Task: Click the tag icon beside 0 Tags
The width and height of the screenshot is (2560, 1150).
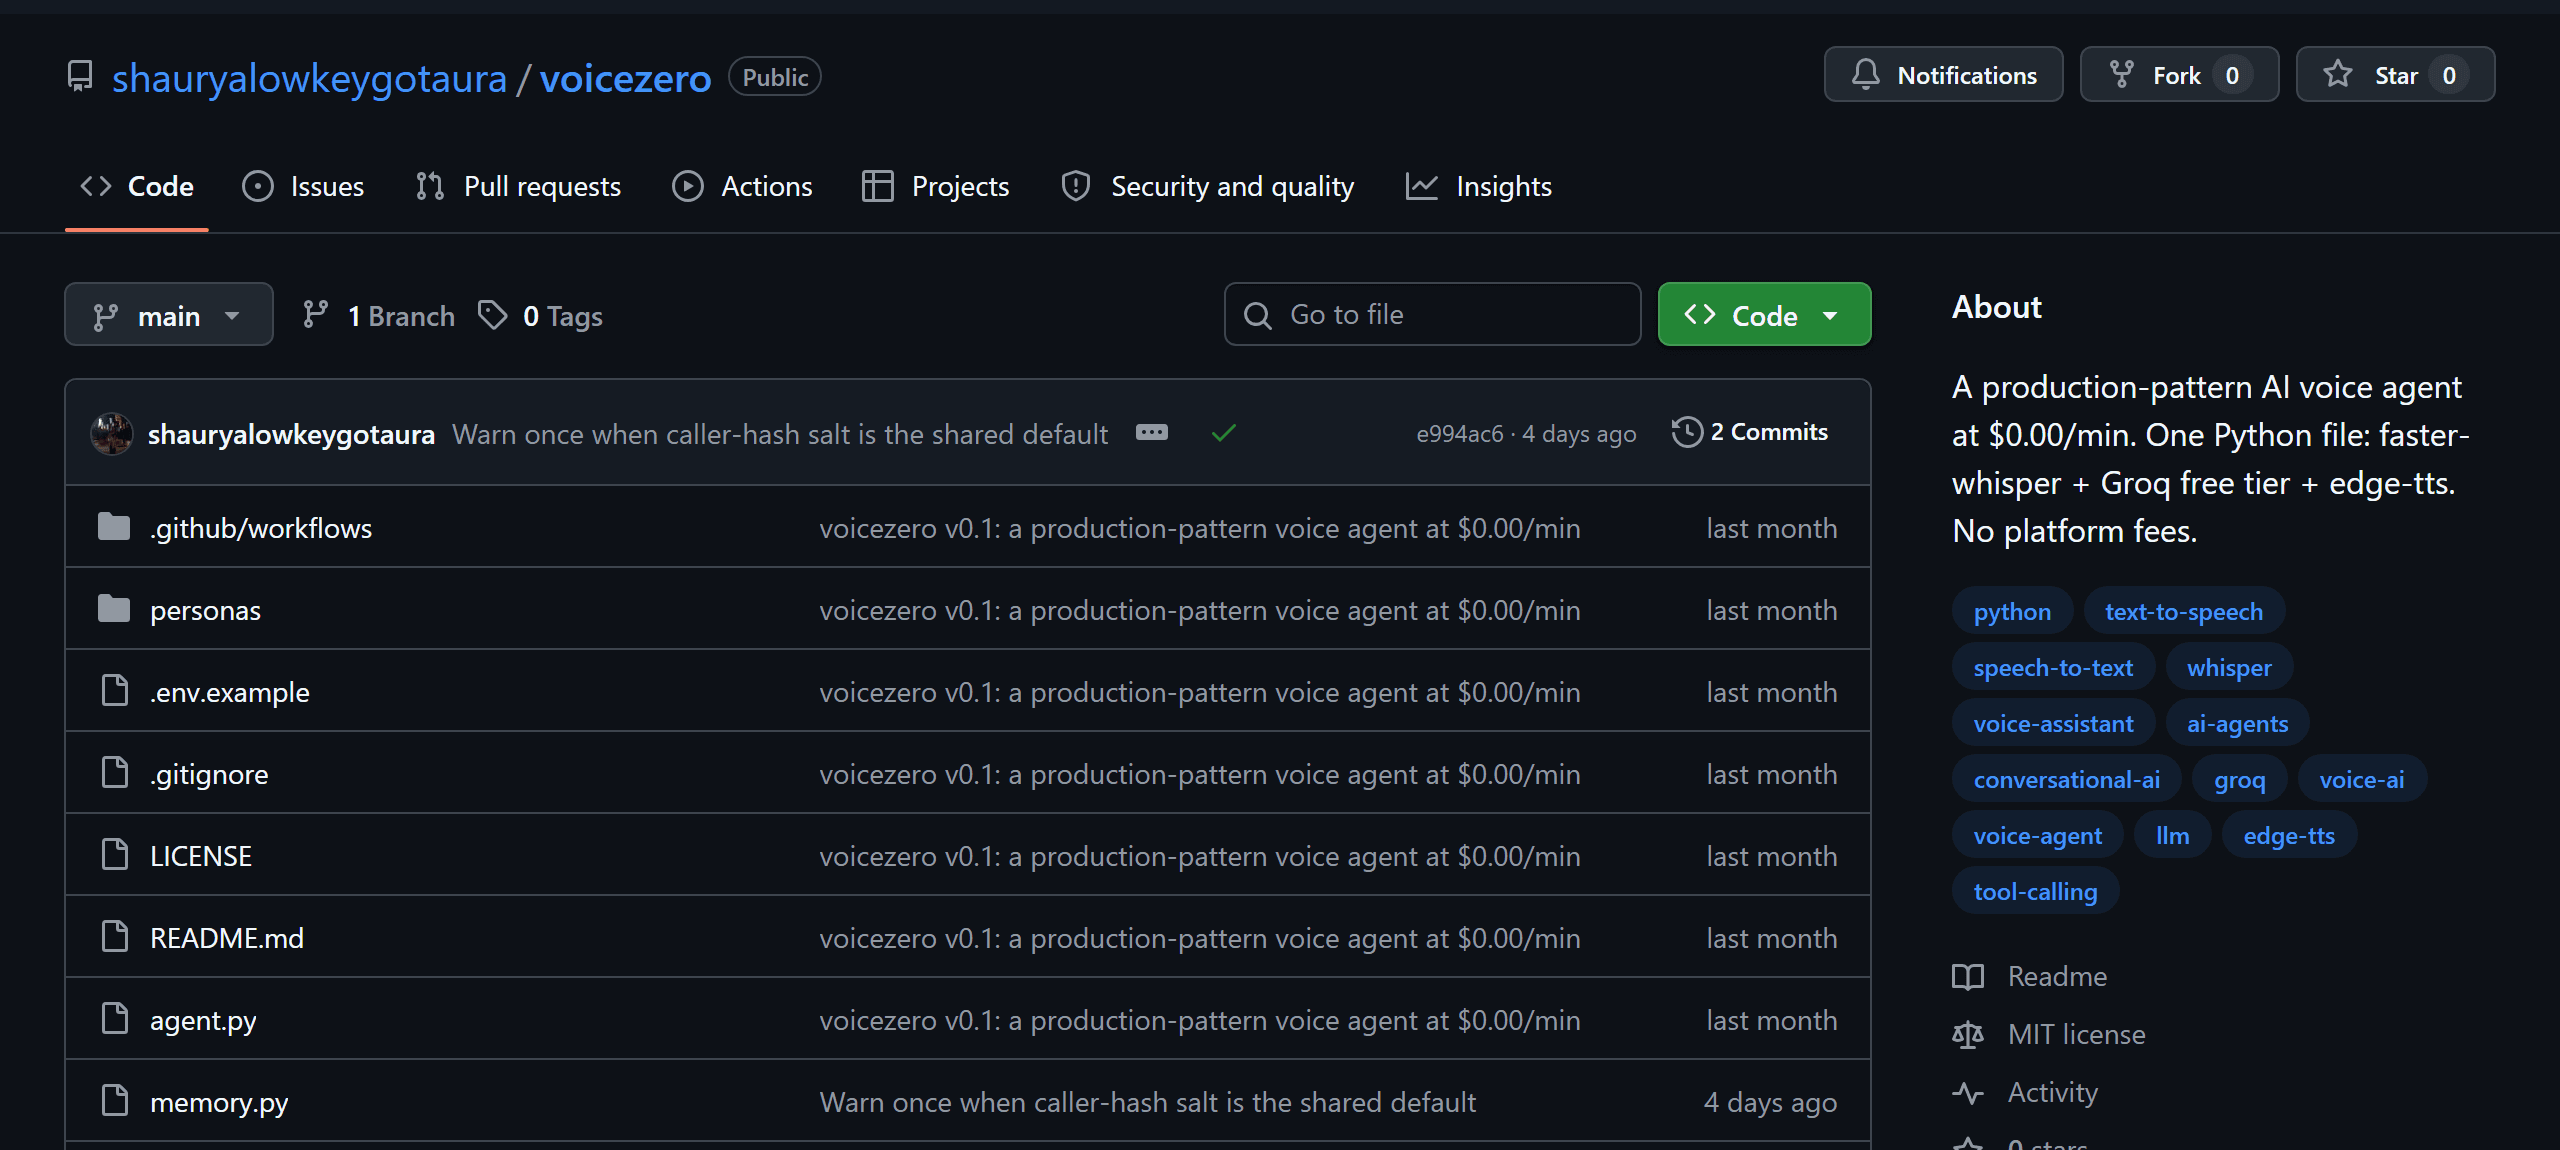Action: click(x=492, y=315)
